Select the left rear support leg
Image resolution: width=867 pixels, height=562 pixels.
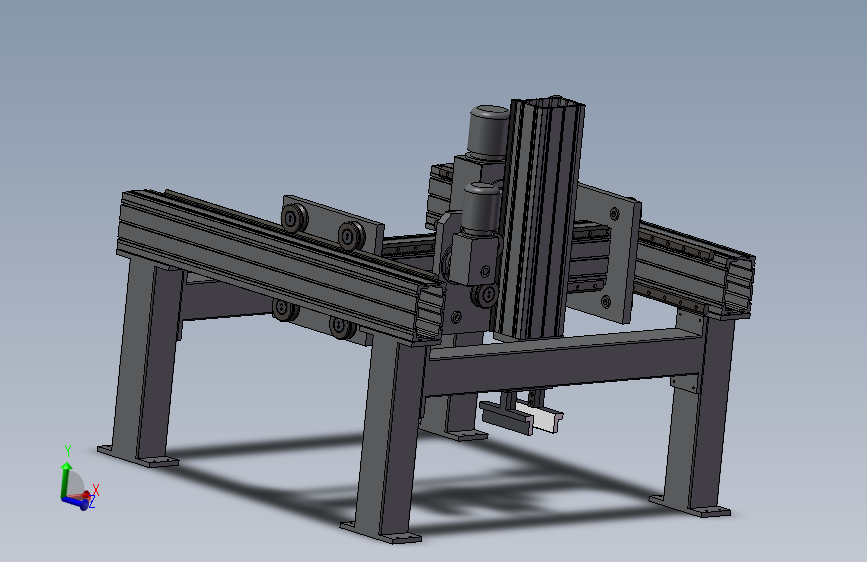148,360
